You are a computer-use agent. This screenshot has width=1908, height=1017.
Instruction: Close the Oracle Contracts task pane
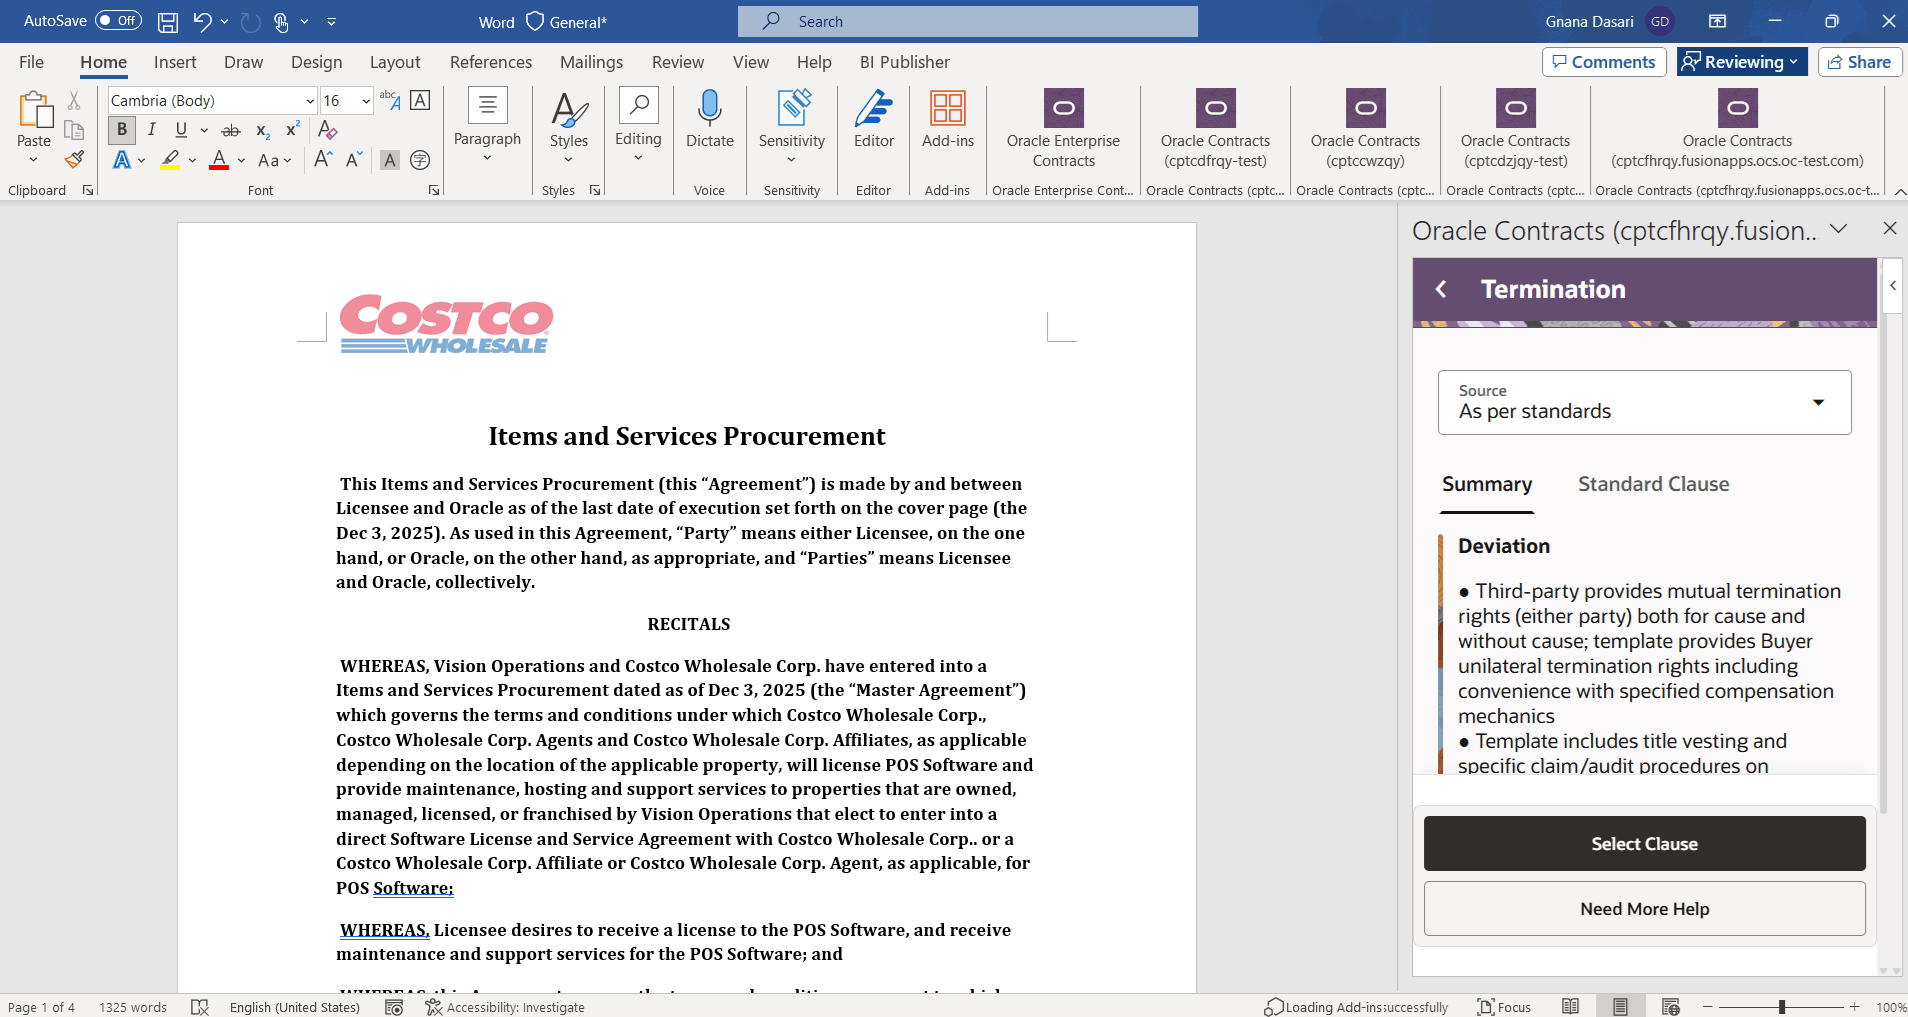1890,229
